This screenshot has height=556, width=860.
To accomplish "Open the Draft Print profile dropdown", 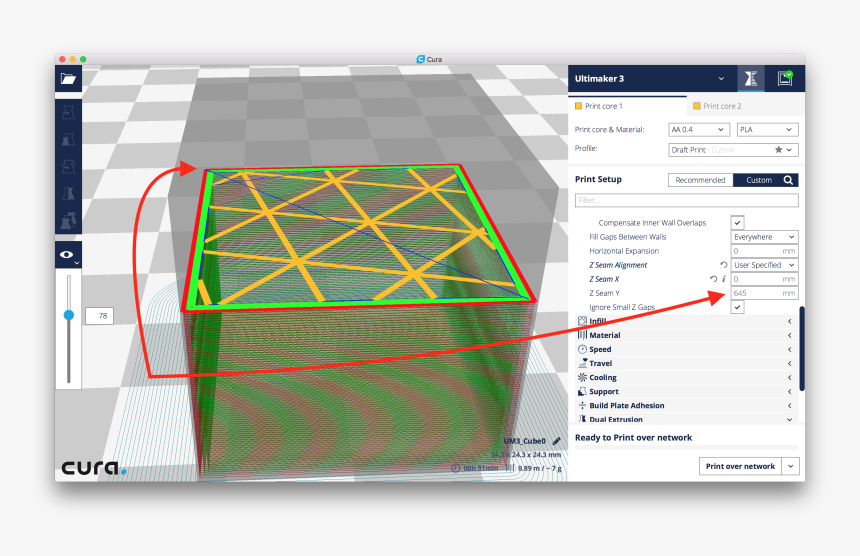I will [x=733, y=150].
